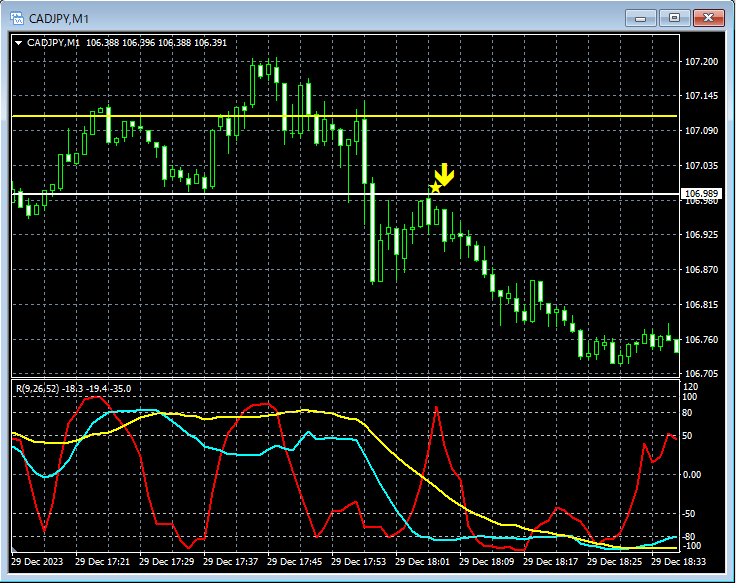This screenshot has height=583, width=737.
Task: Click the 29 Dec 17:21 time label
Action: pos(102,562)
